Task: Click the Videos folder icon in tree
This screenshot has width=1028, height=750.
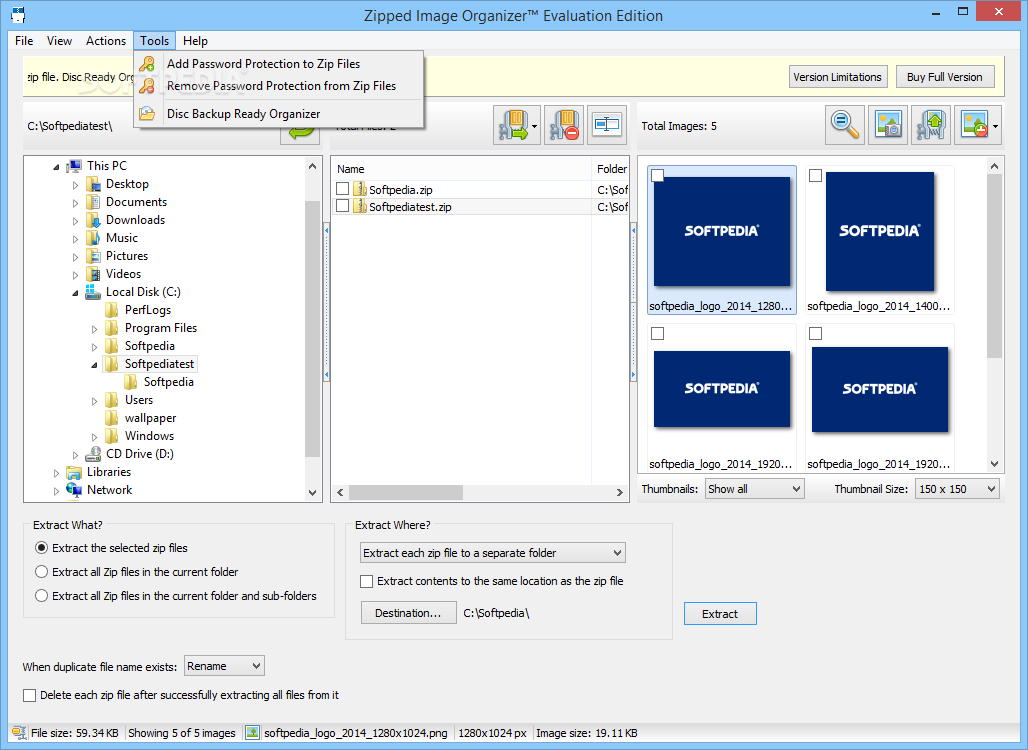Action: (93, 274)
